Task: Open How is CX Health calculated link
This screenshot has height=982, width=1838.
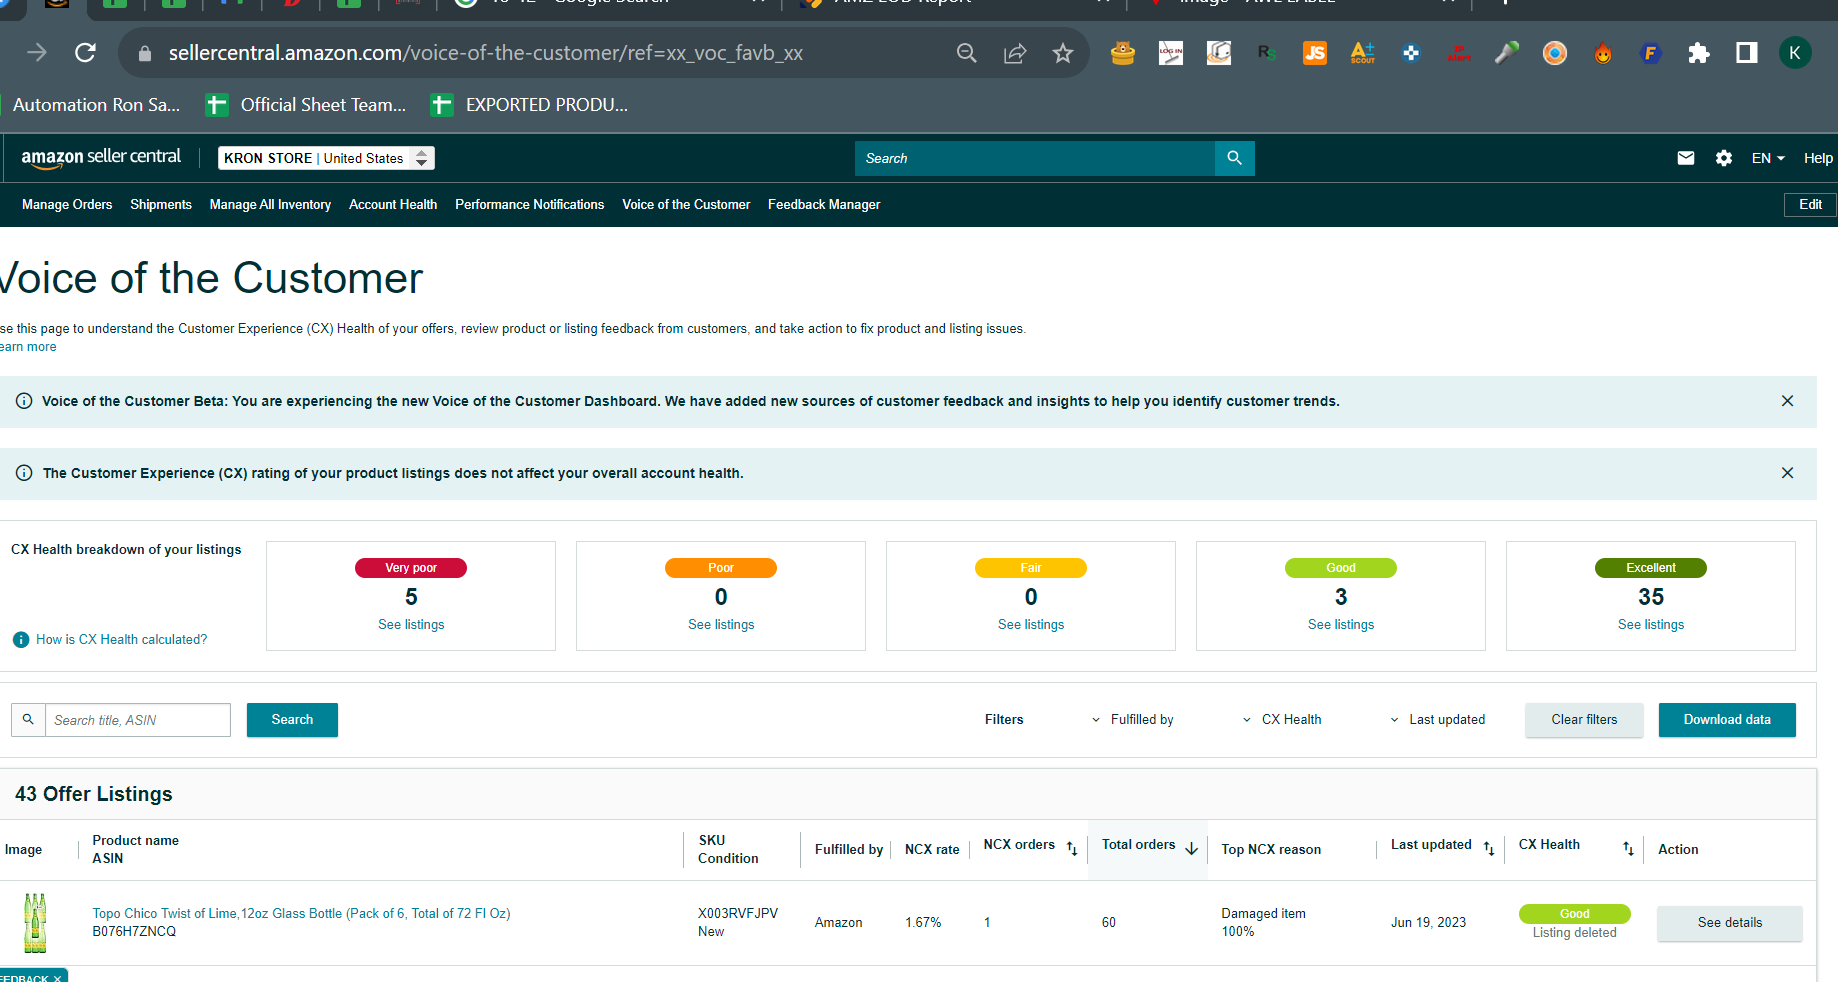Action: click(122, 640)
